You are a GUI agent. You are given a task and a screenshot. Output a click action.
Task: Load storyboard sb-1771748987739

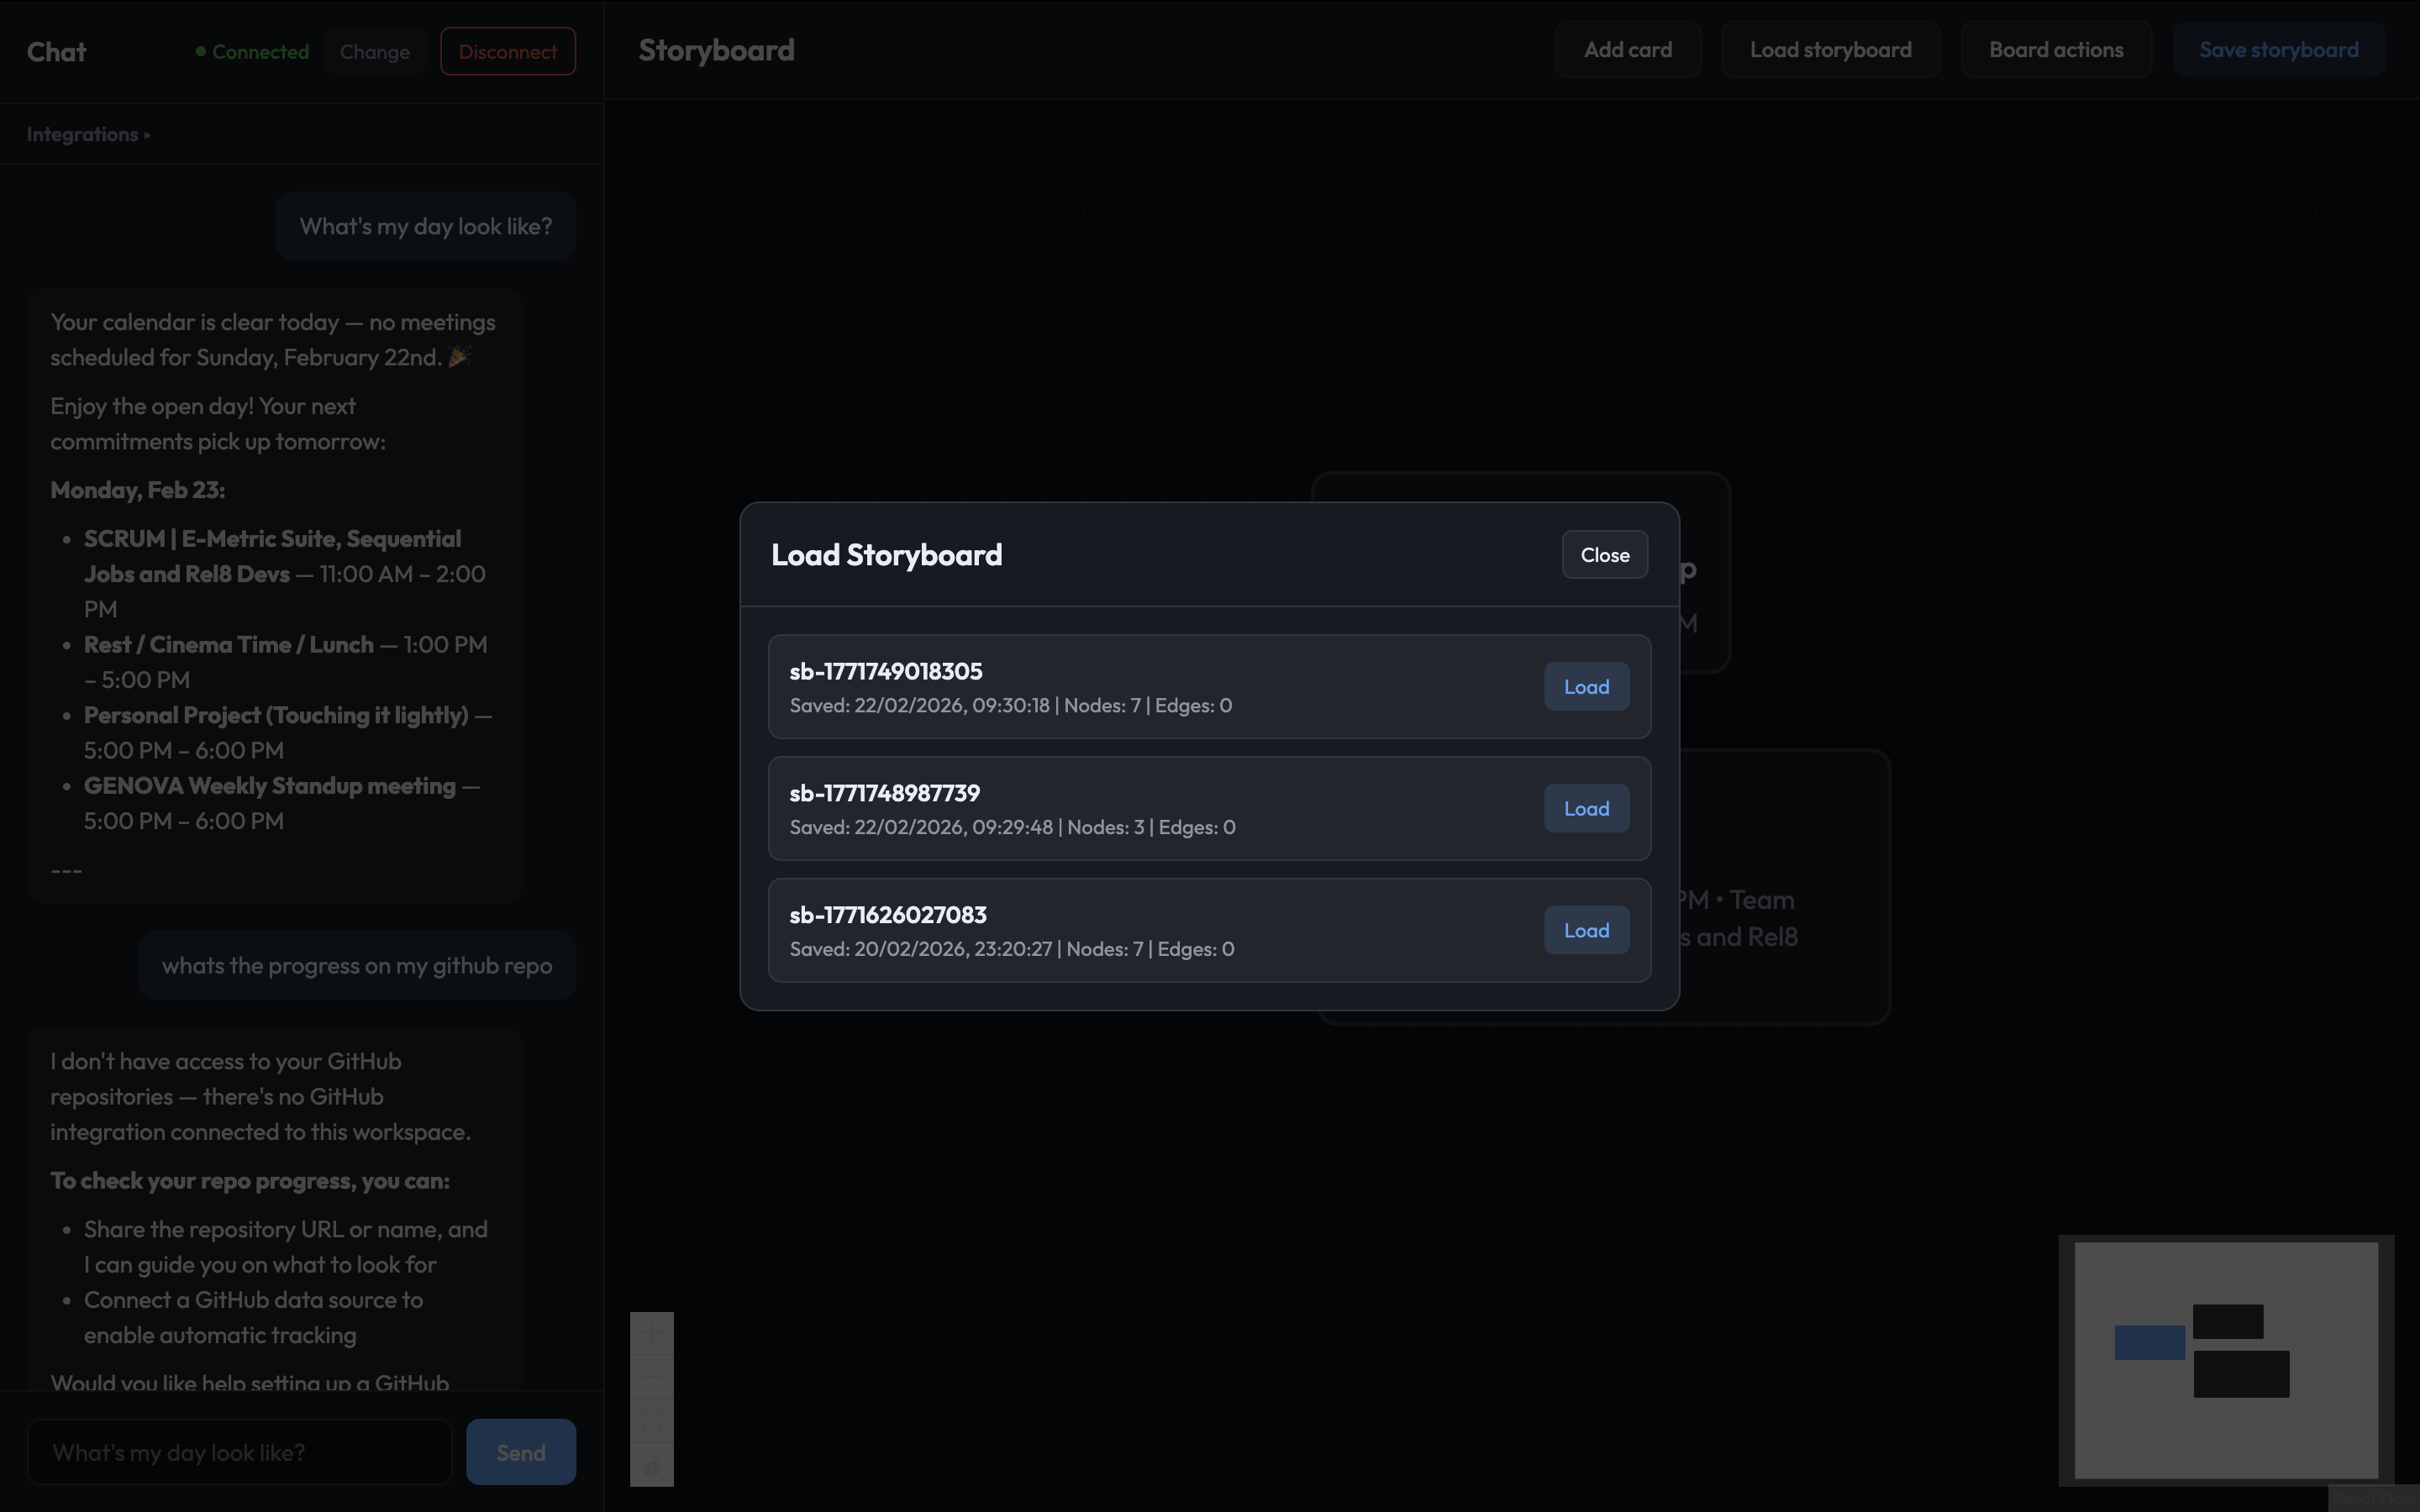pyautogui.click(x=1586, y=809)
